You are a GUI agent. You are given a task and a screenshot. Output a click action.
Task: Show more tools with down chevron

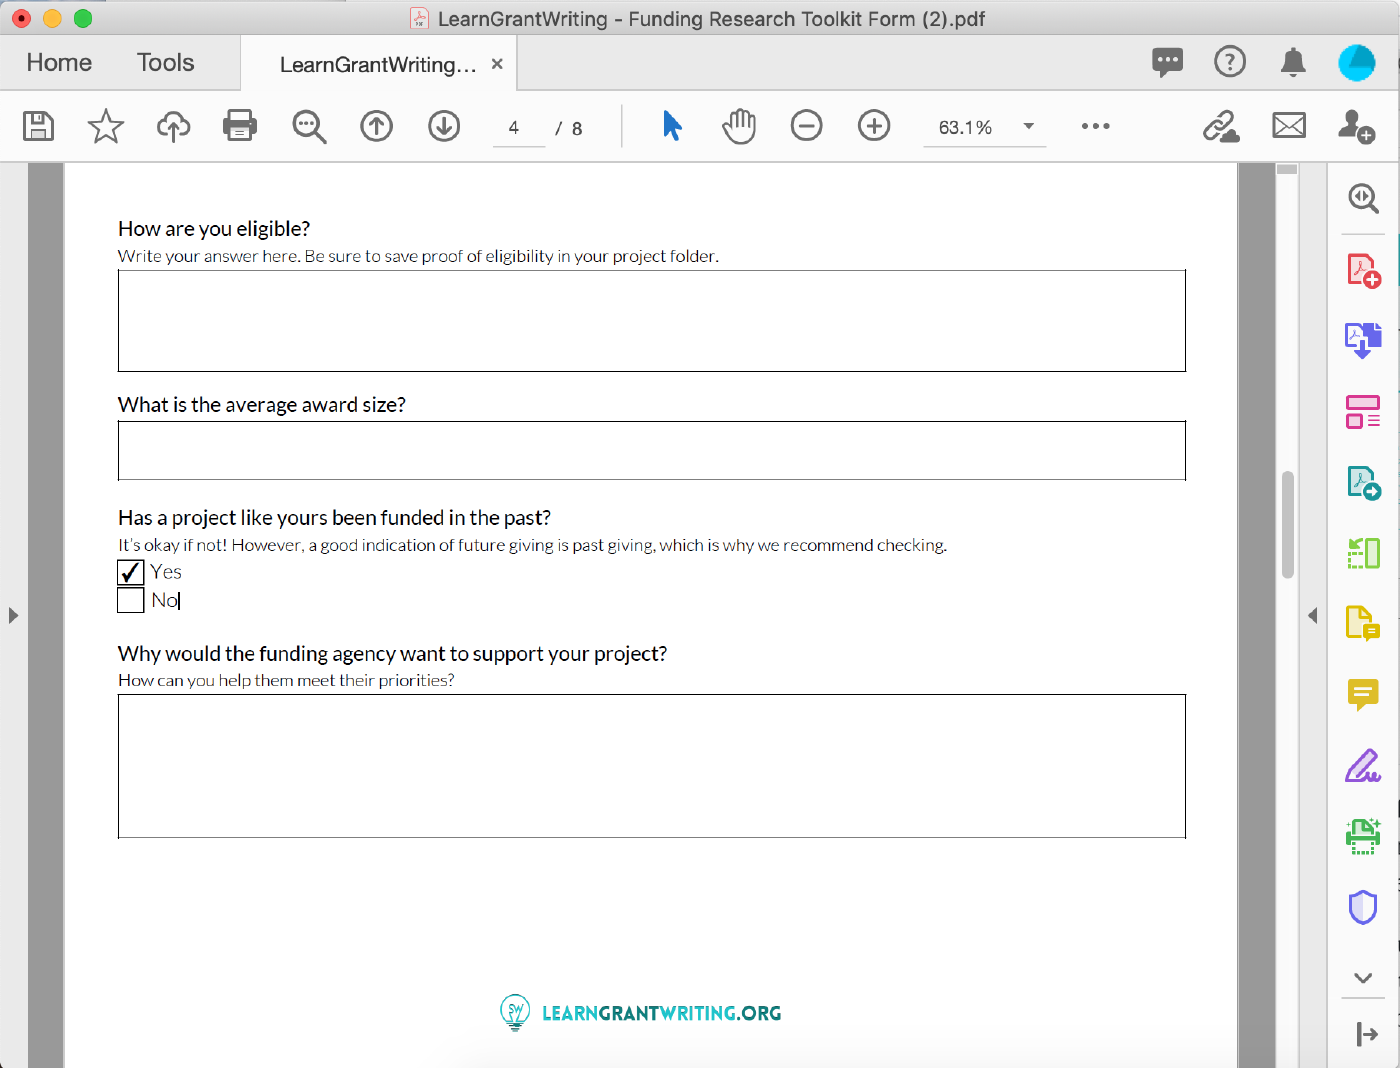pos(1362,978)
